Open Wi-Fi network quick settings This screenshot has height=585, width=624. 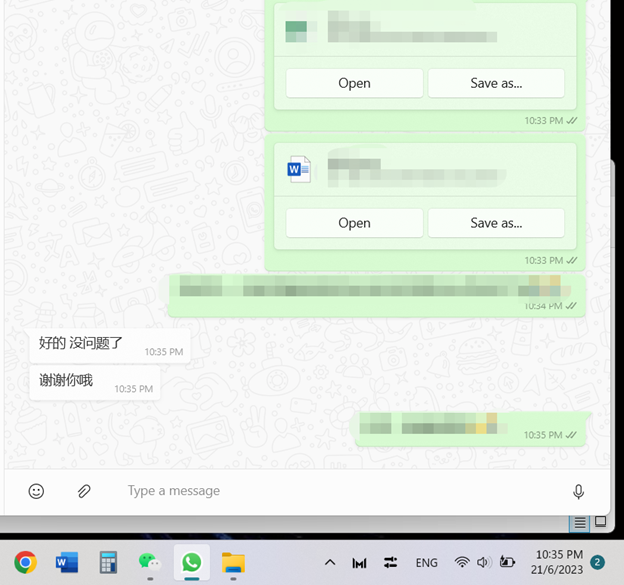point(462,563)
